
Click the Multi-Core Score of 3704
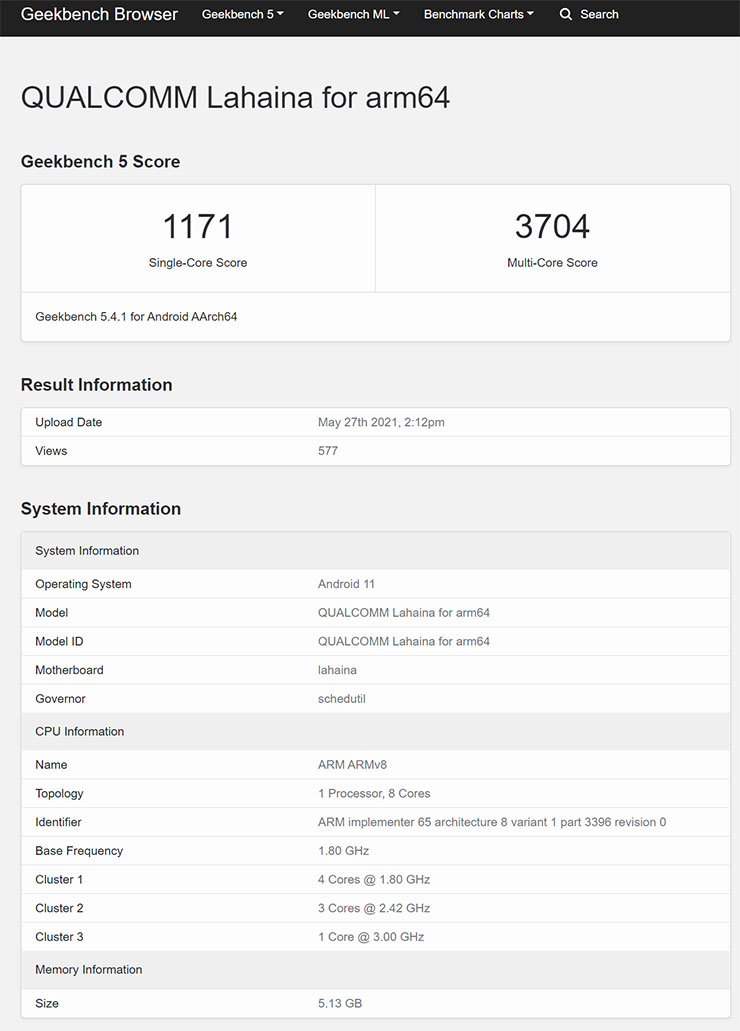click(552, 226)
